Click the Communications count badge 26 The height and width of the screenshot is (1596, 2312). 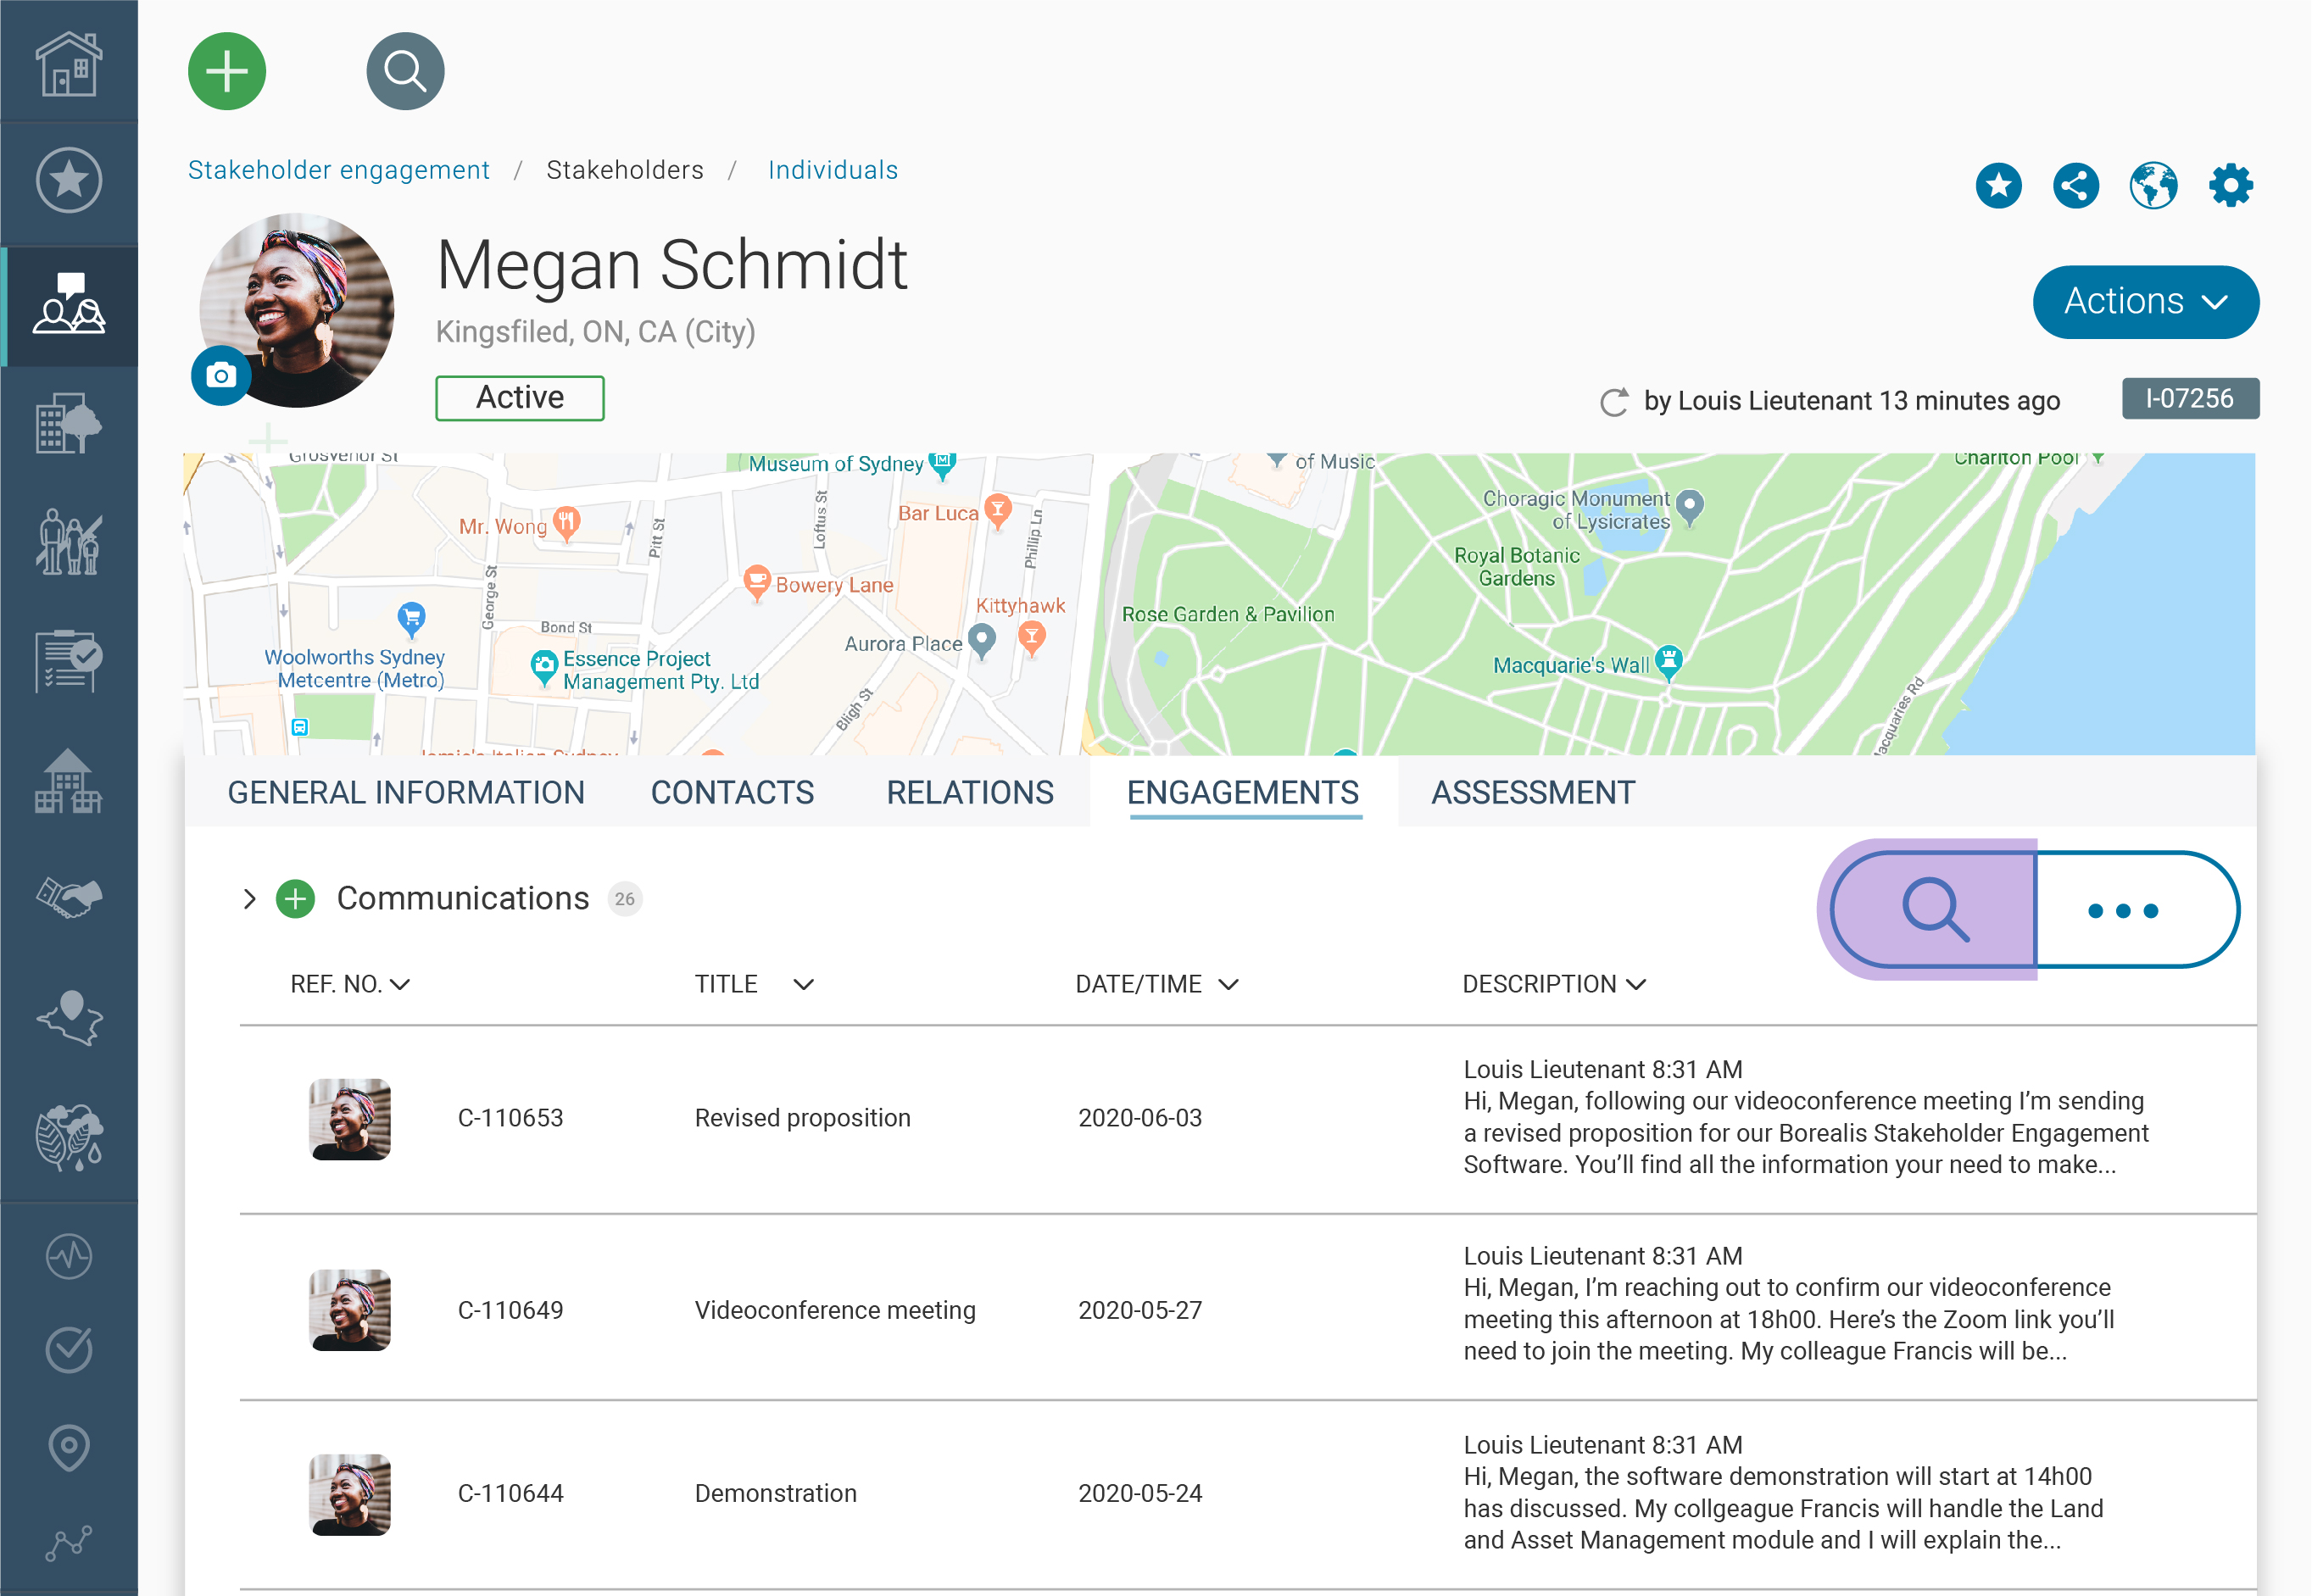pos(625,899)
